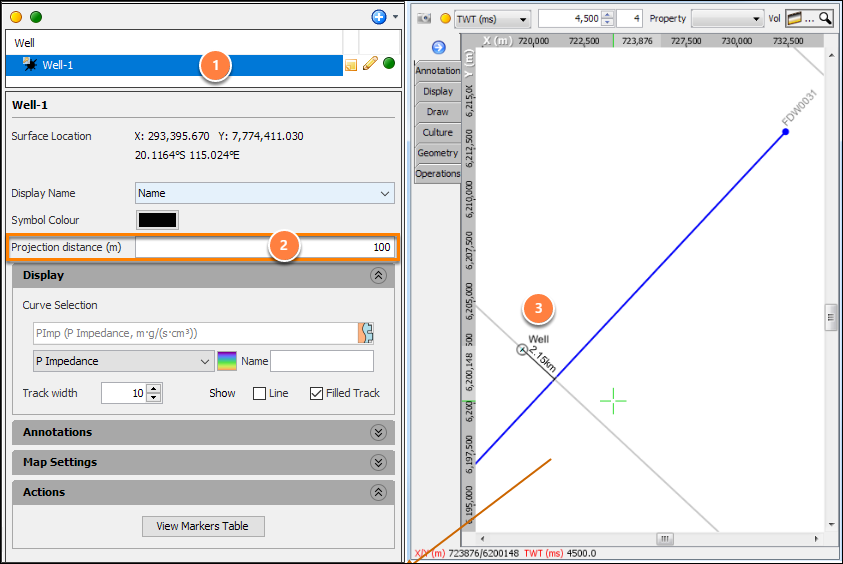Click the magnifier search icon in the map toolbar
843x564 pixels.
coord(825,19)
